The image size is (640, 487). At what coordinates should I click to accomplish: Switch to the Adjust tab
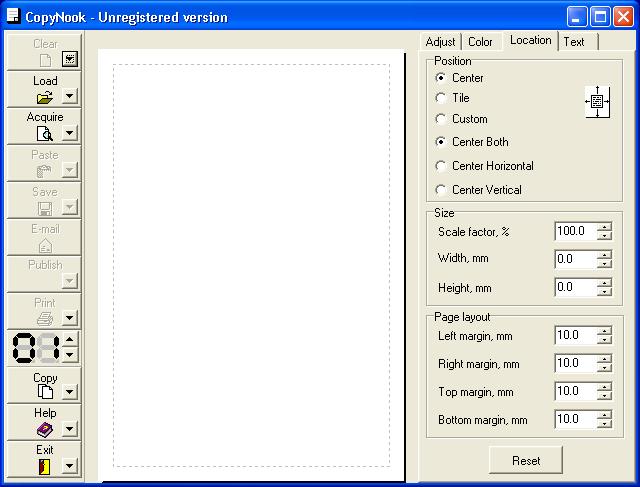click(440, 42)
